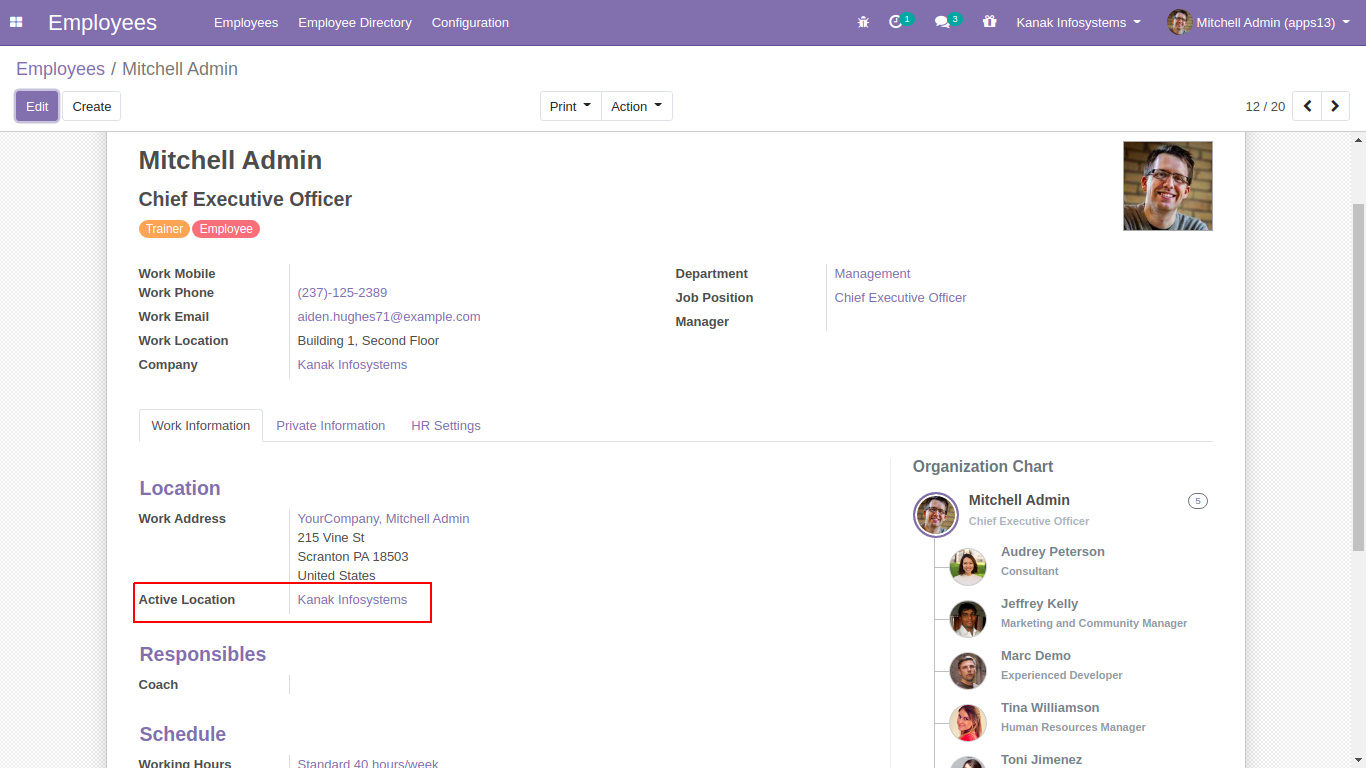This screenshot has height=768, width=1366.
Task: Go to previous record arrow
Action: coord(1307,106)
